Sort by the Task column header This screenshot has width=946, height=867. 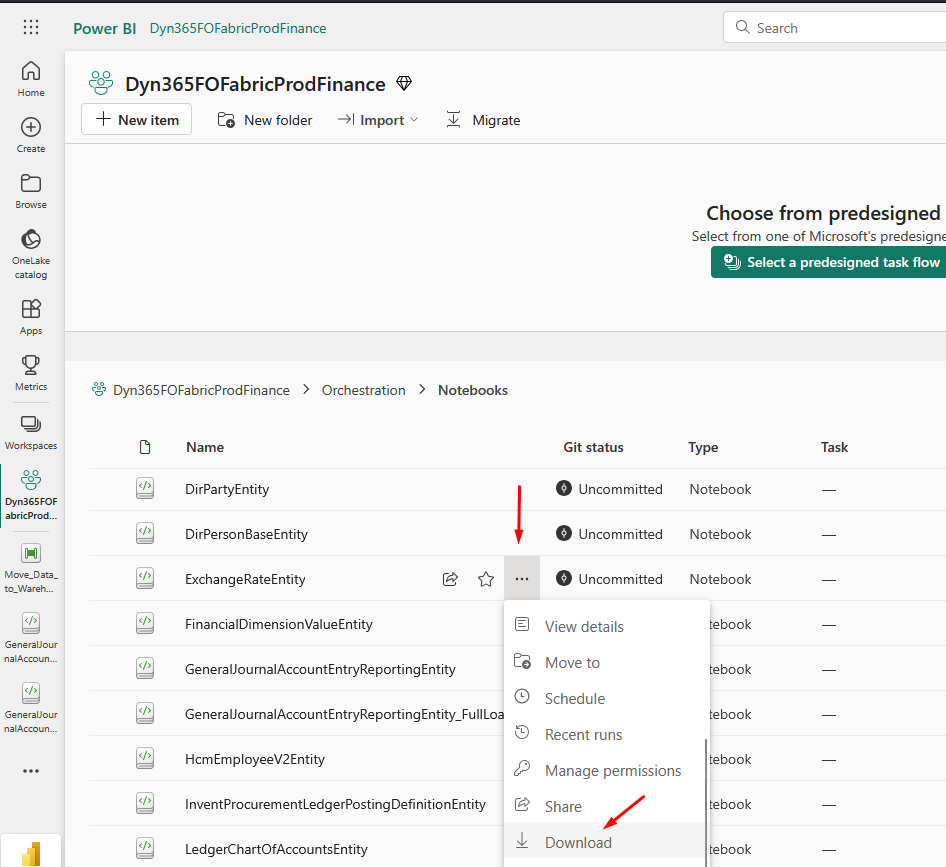click(834, 447)
